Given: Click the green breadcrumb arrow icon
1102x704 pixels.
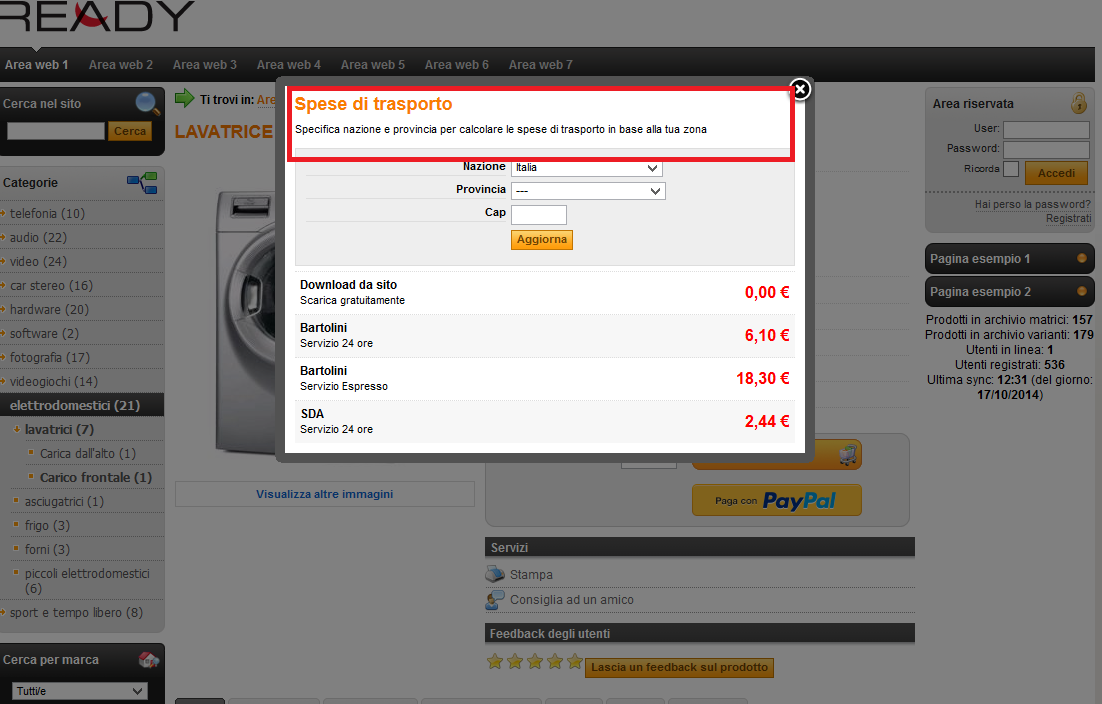Looking at the screenshot, I should [185, 98].
